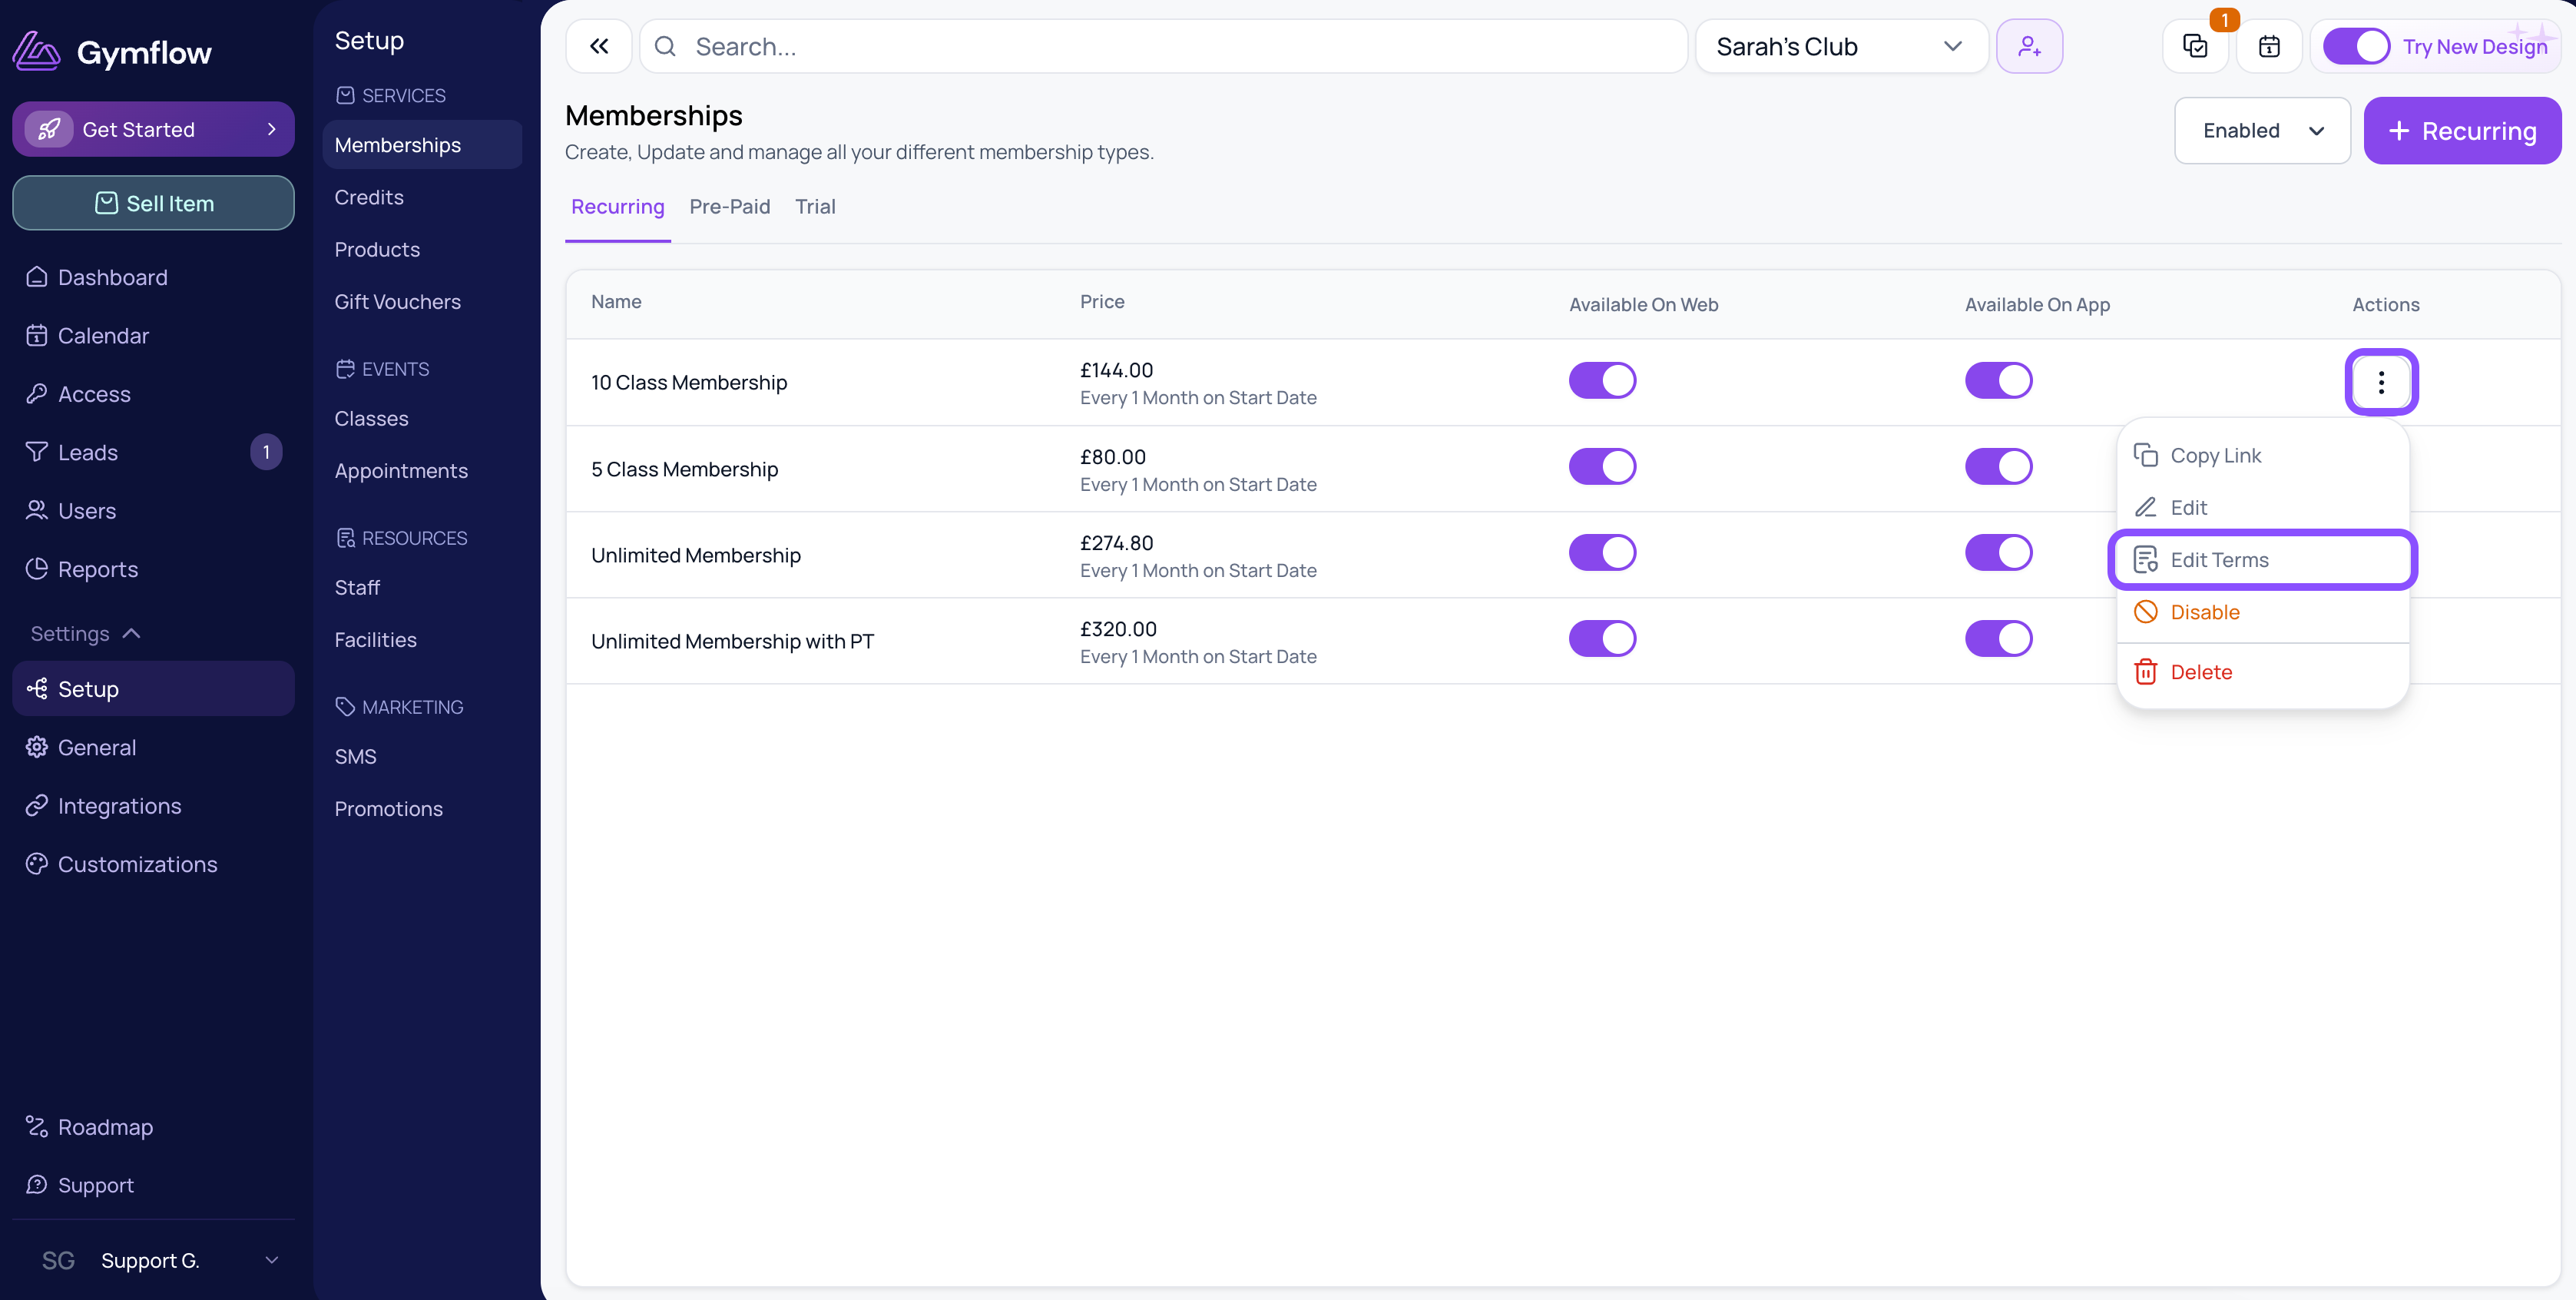
Task: Choose Edit Terms in the actions menu
Action: (x=2262, y=560)
